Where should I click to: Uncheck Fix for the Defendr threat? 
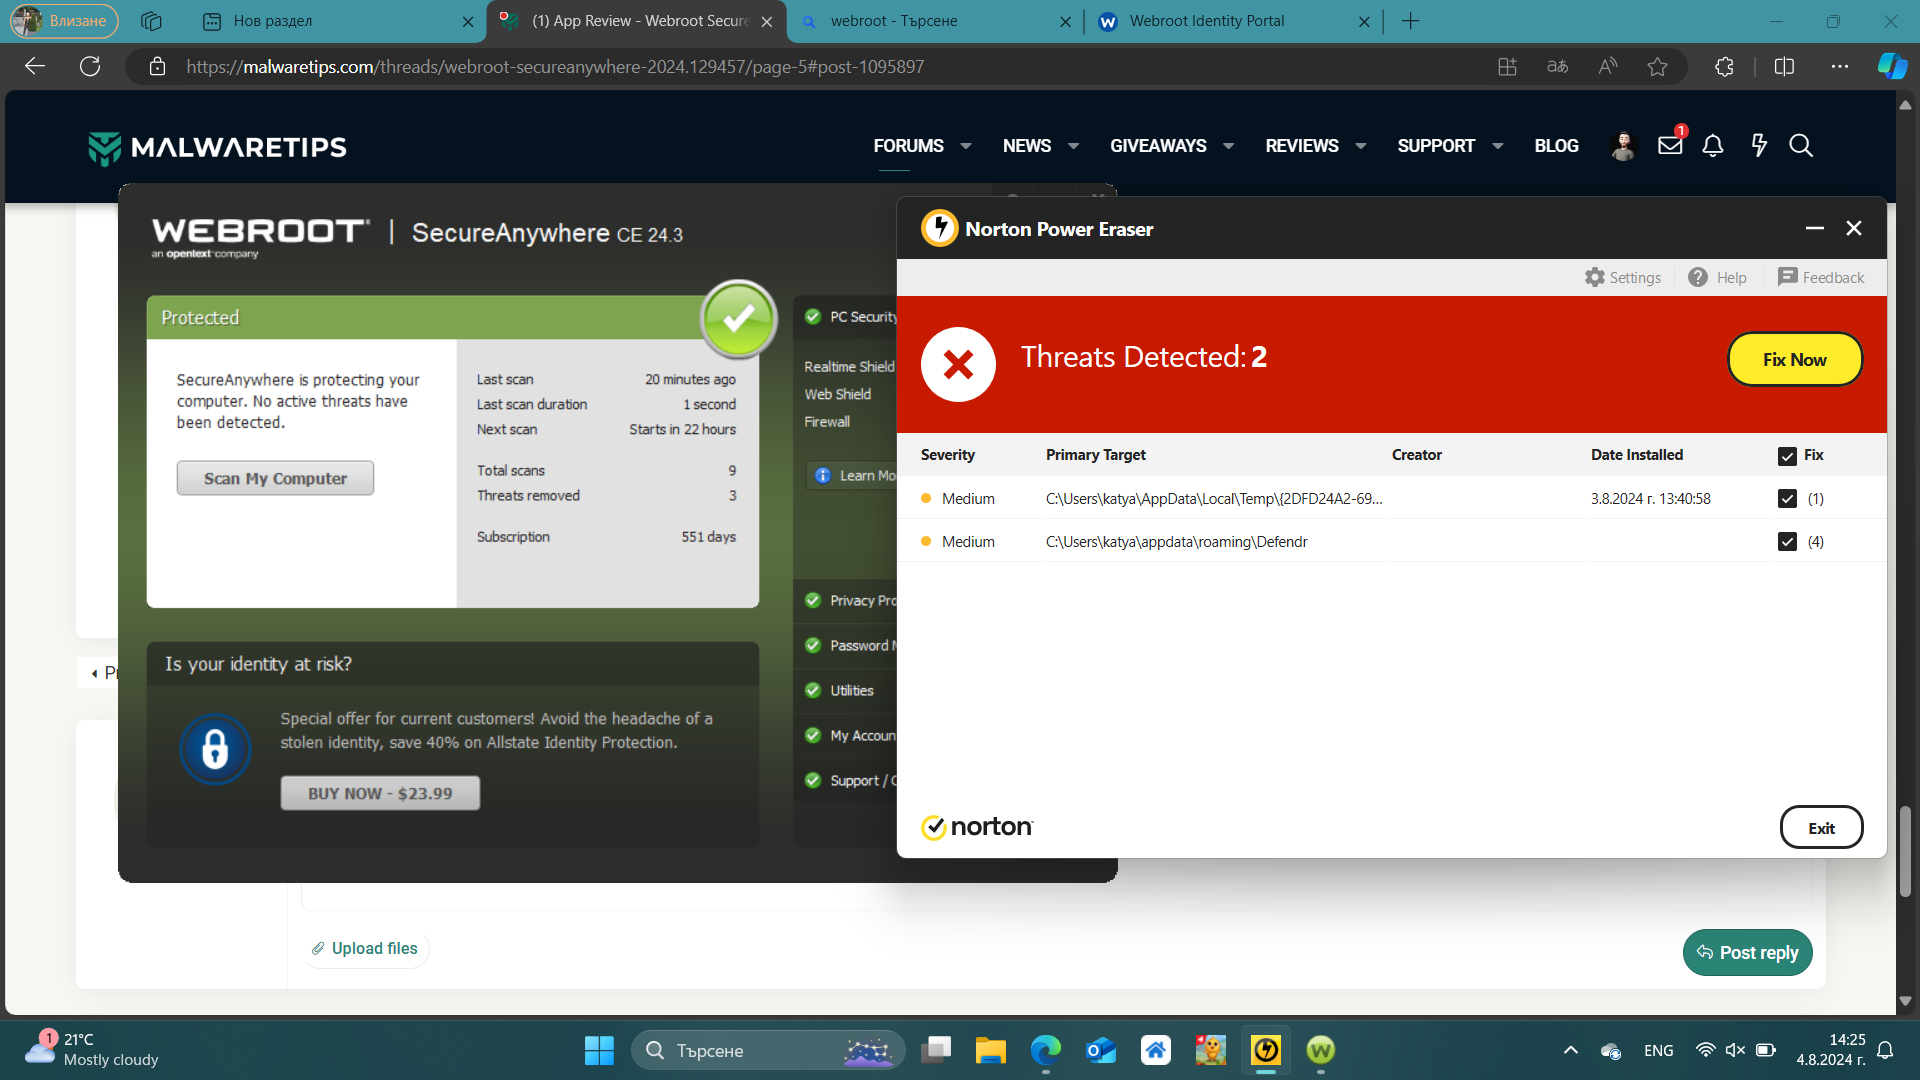coord(1787,541)
